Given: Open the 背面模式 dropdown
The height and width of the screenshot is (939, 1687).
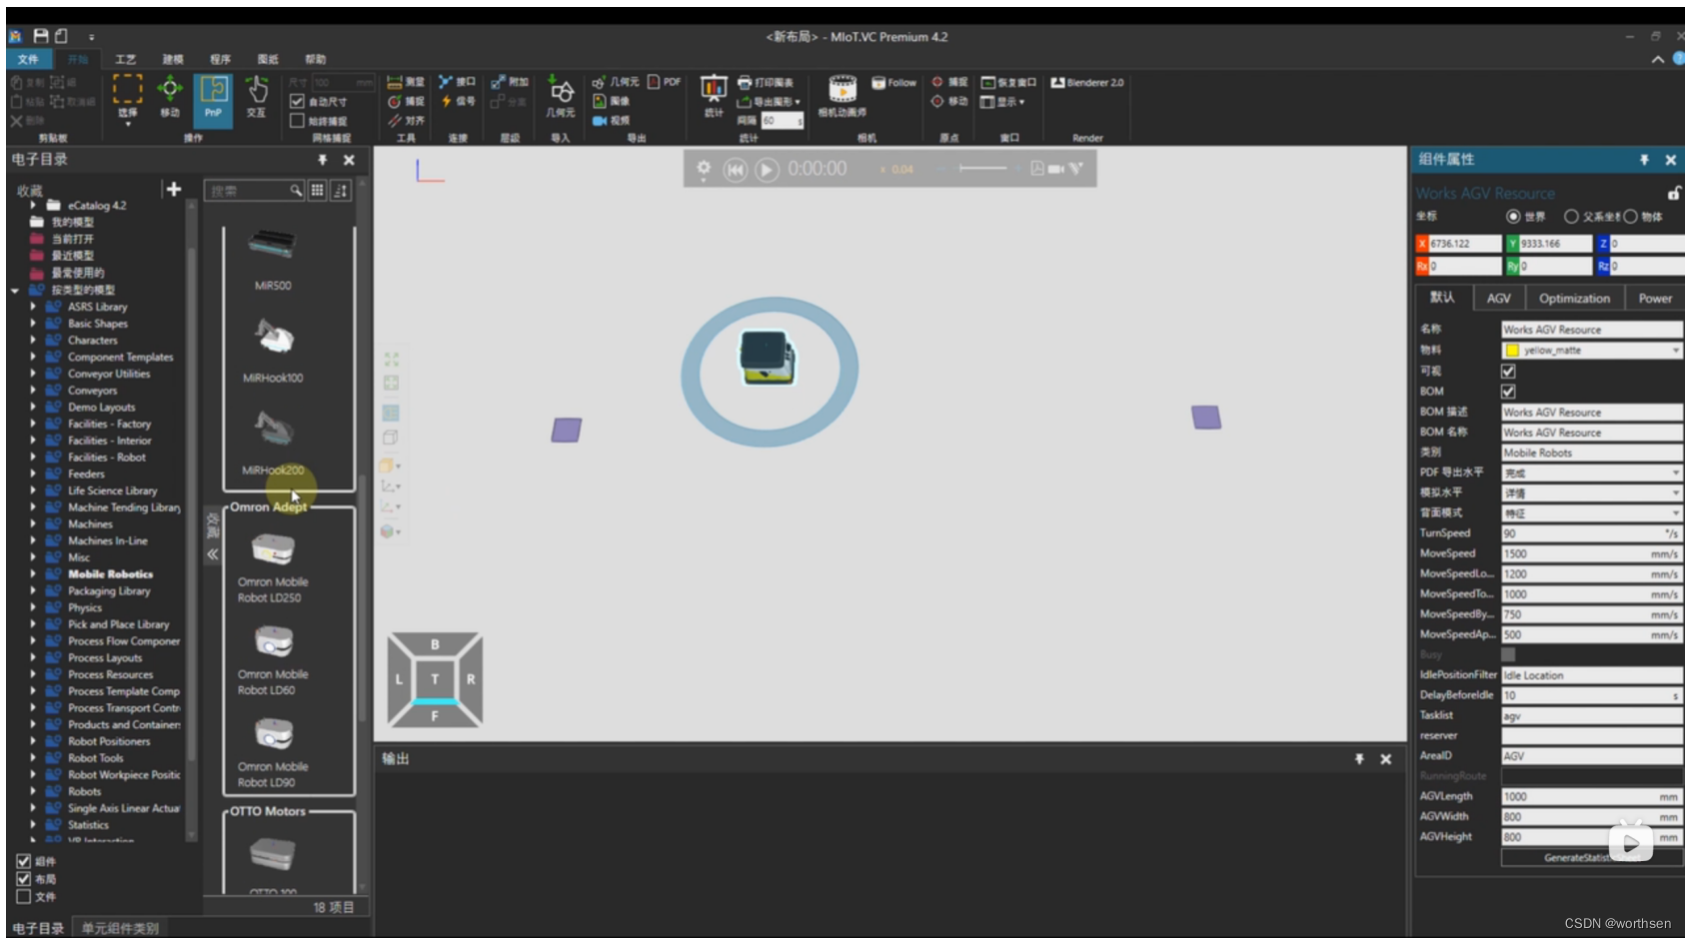Looking at the screenshot, I should pos(1592,513).
